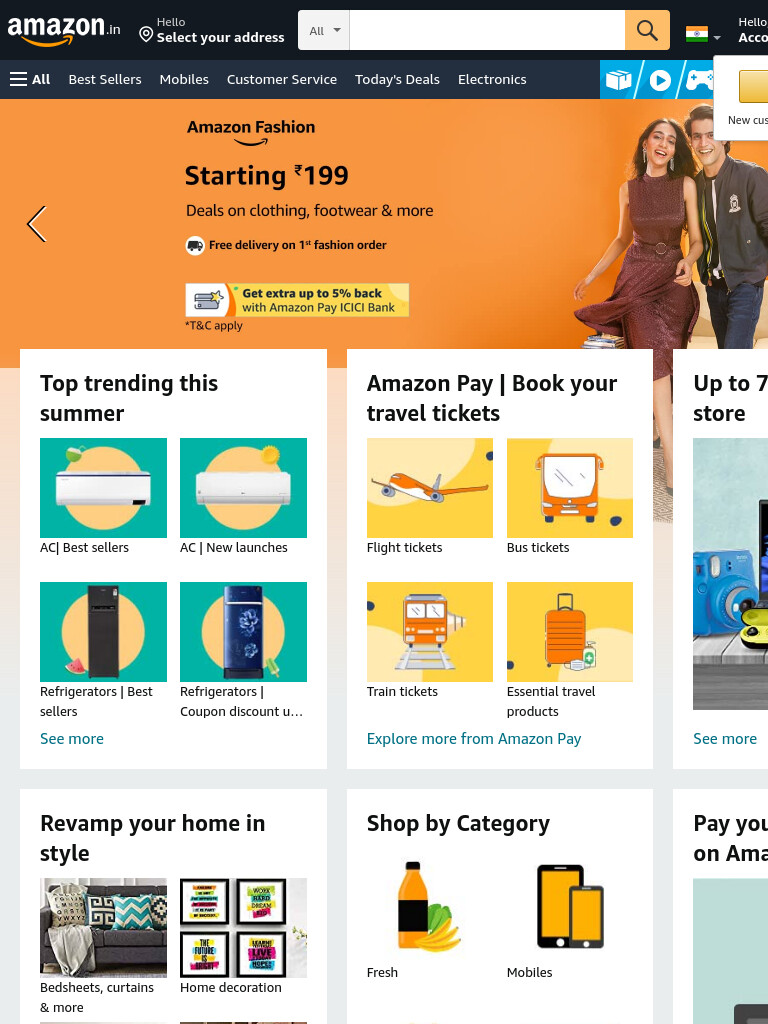Viewport: 768px width, 1024px height.
Task: Click the Mobiles phone icon in categories
Action: tap(569, 906)
